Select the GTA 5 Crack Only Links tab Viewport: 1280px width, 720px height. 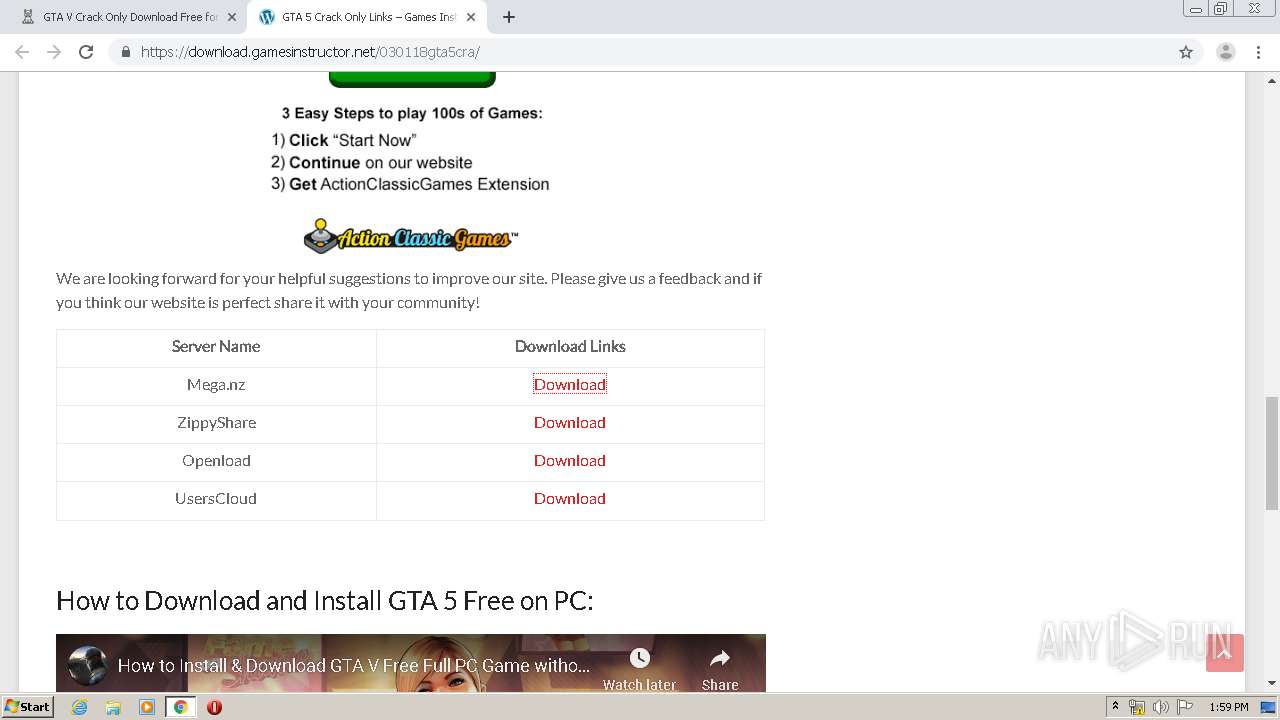[x=368, y=17]
